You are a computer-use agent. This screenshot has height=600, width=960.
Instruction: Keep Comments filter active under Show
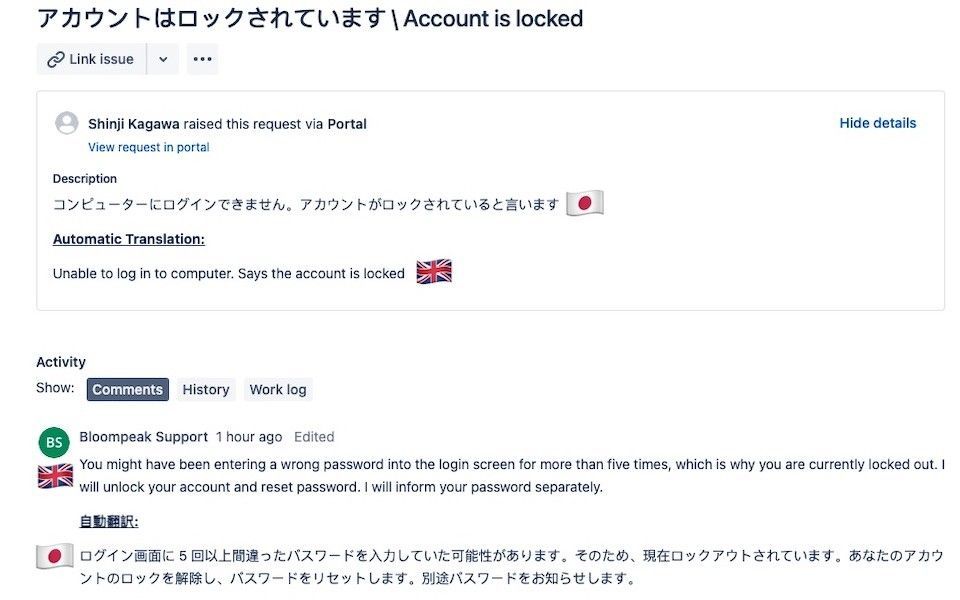point(127,389)
